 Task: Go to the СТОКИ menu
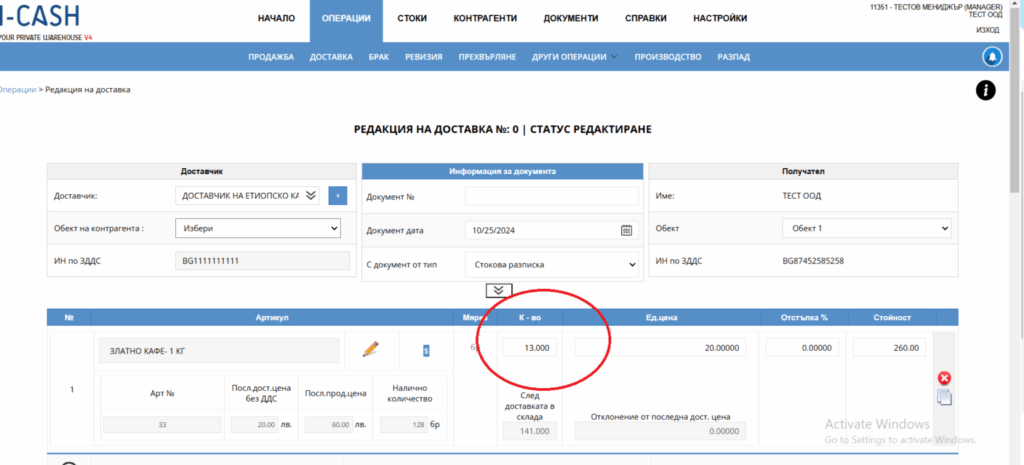(x=412, y=19)
